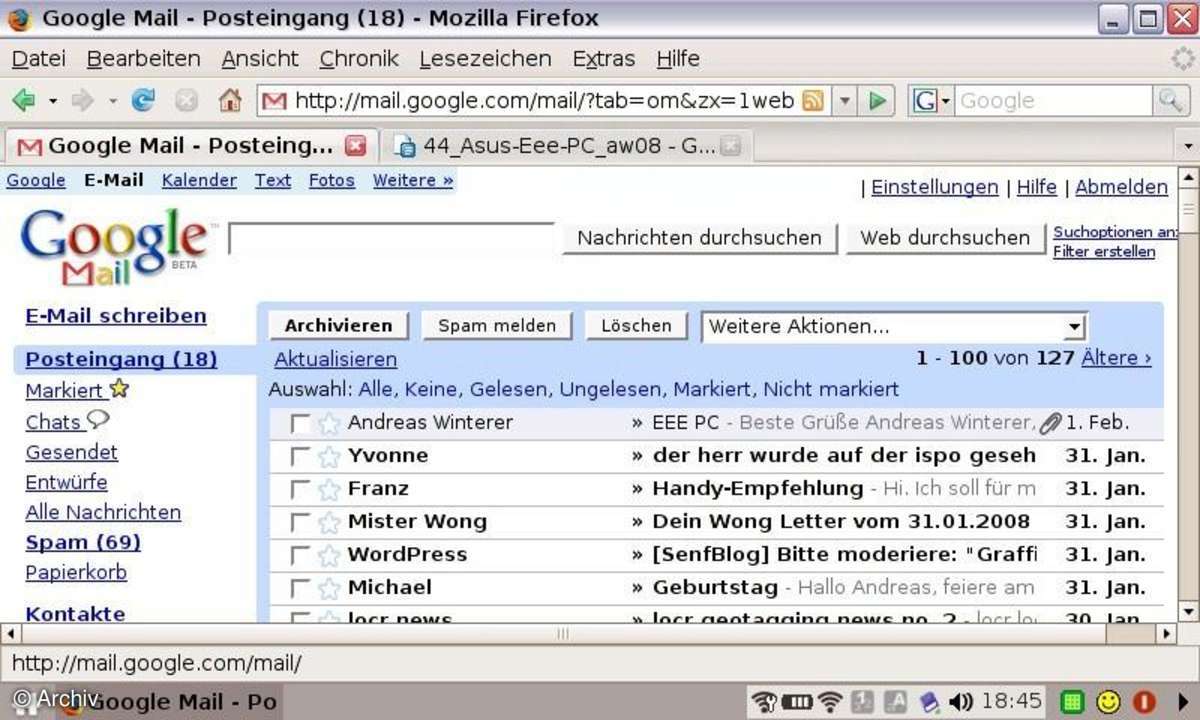Screen dimensions: 1200x720
Task: Click the battery indicator in the tray
Action: [x=797, y=701]
